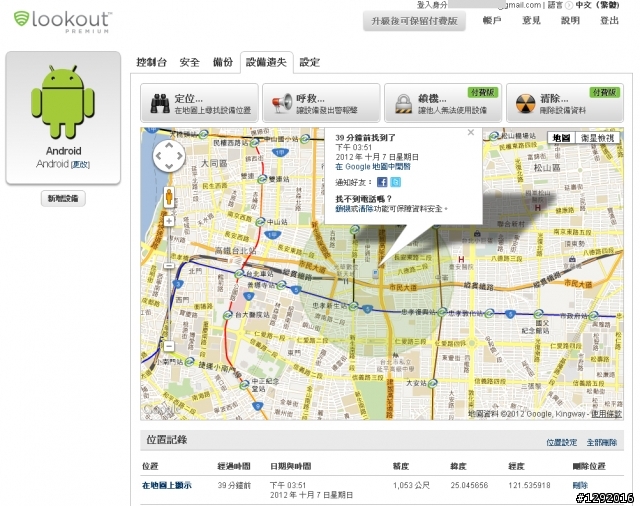The width and height of the screenshot is (640, 506).
Task: Click the Lookout Premium logo
Action: pos(62,22)
